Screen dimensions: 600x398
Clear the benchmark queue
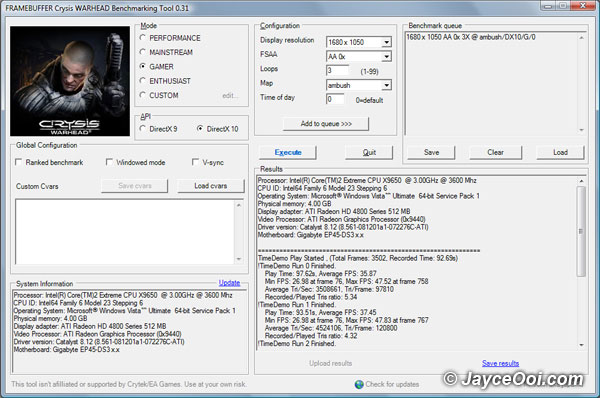pos(495,152)
